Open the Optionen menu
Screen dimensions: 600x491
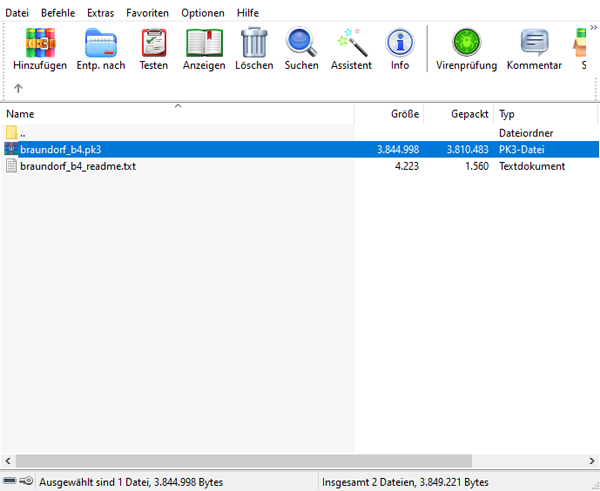[x=203, y=13]
